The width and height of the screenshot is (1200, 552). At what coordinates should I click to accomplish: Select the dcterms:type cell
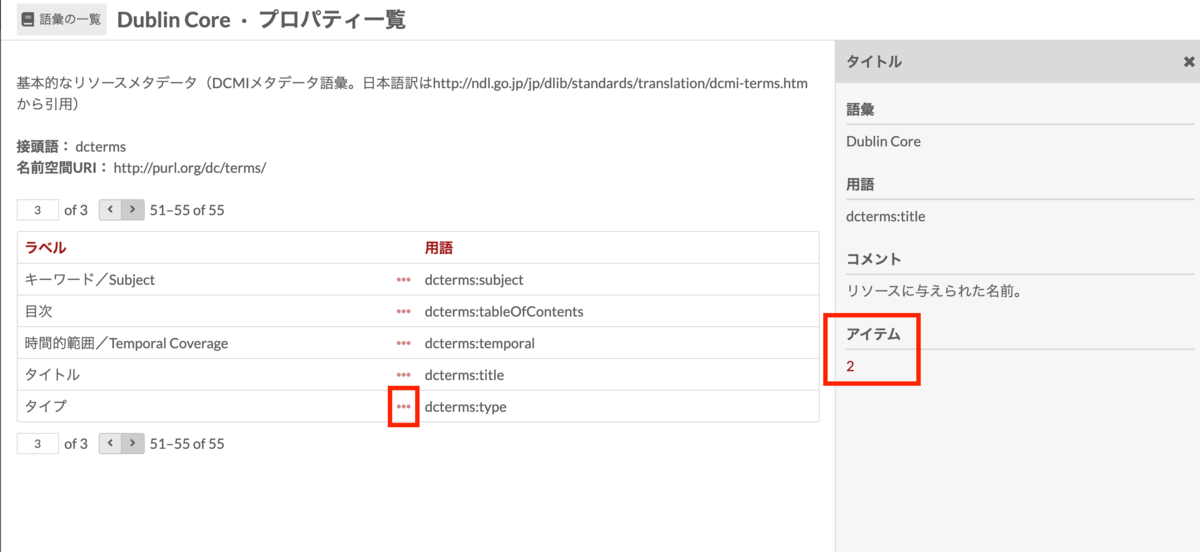(x=466, y=407)
